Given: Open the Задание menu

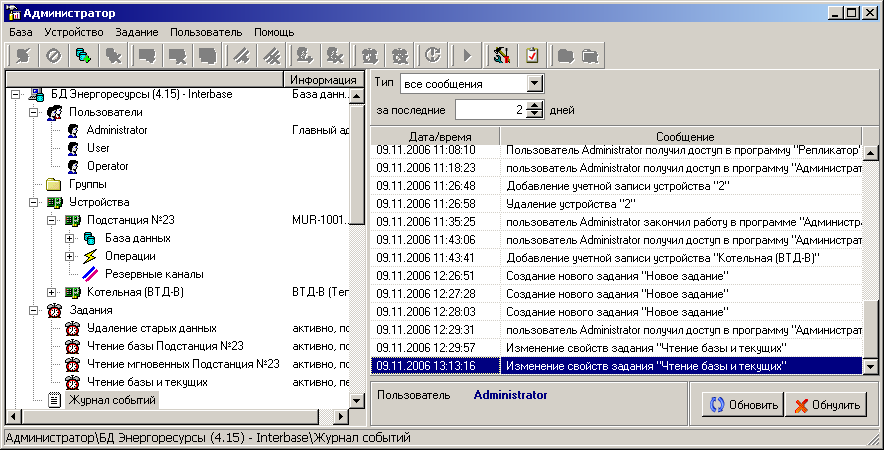Looking at the screenshot, I should coord(137,32).
